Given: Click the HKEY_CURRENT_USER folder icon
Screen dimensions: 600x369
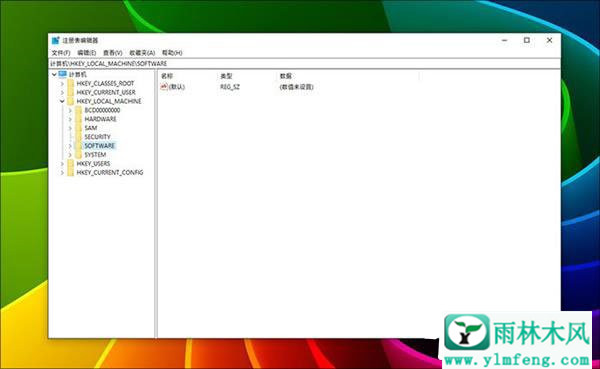Looking at the screenshot, I should click(71, 92).
